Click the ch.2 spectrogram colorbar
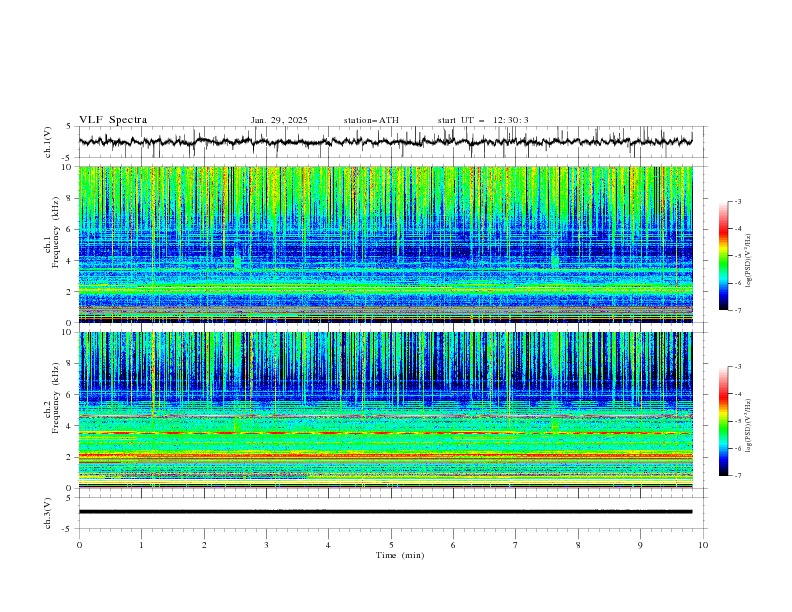Viewport: 792px width, 612px height. [x=723, y=421]
